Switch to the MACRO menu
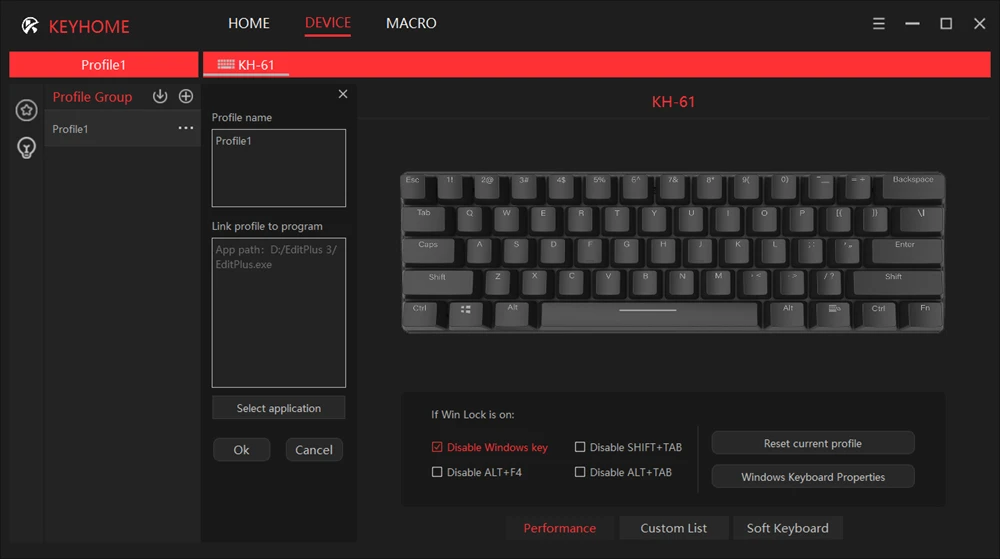The height and width of the screenshot is (559, 1000). click(411, 24)
